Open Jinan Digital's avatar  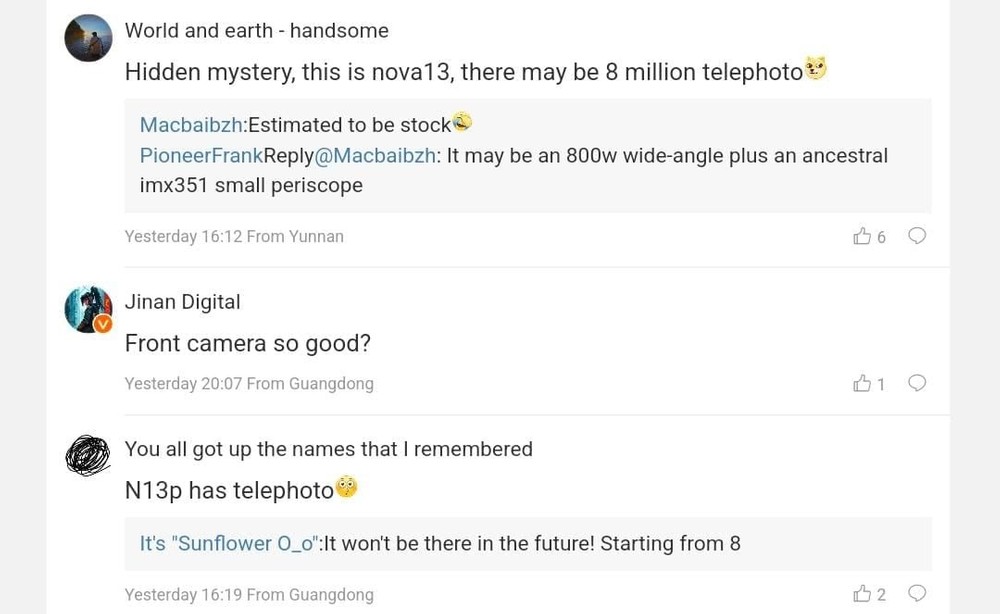(x=88, y=308)
